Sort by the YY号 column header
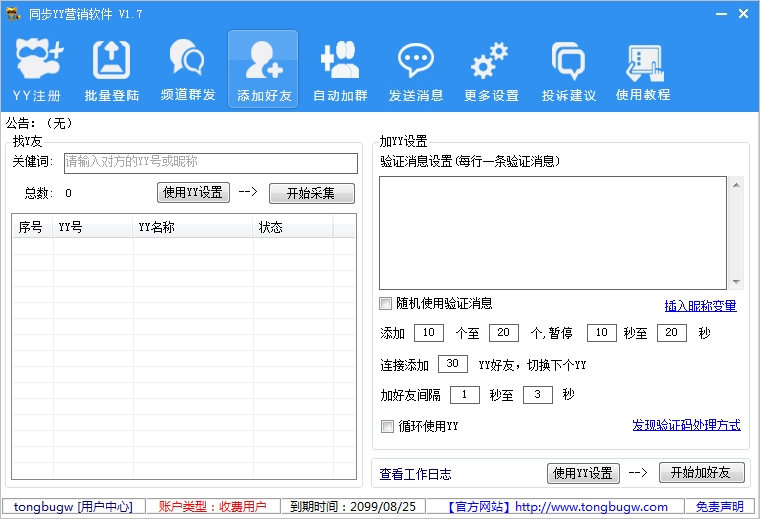 coord(92,227)
